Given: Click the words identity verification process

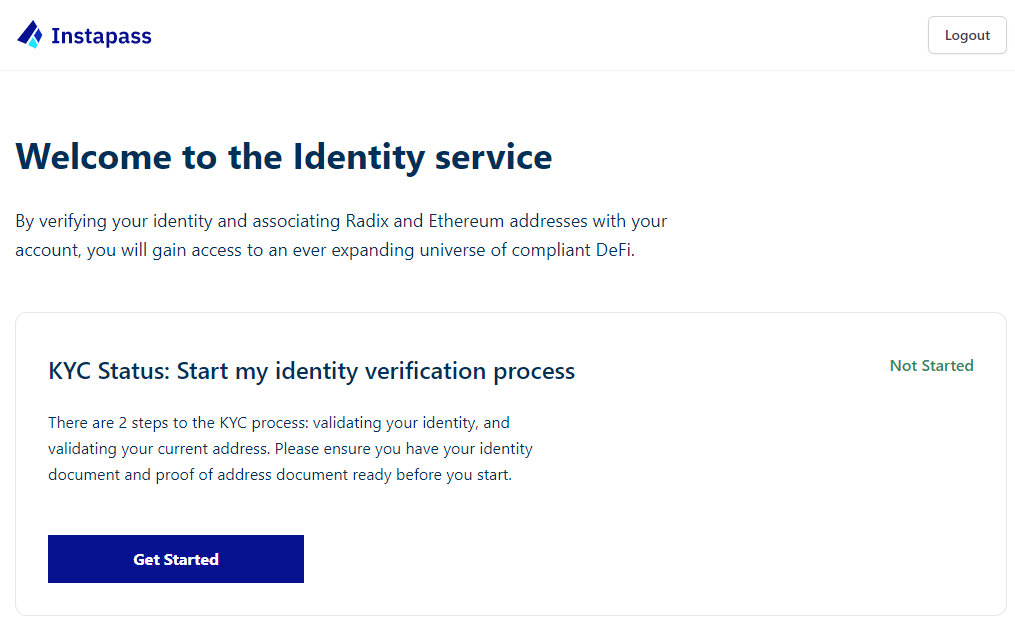Looking at the screenshot, I should click(x=425, y=371).
